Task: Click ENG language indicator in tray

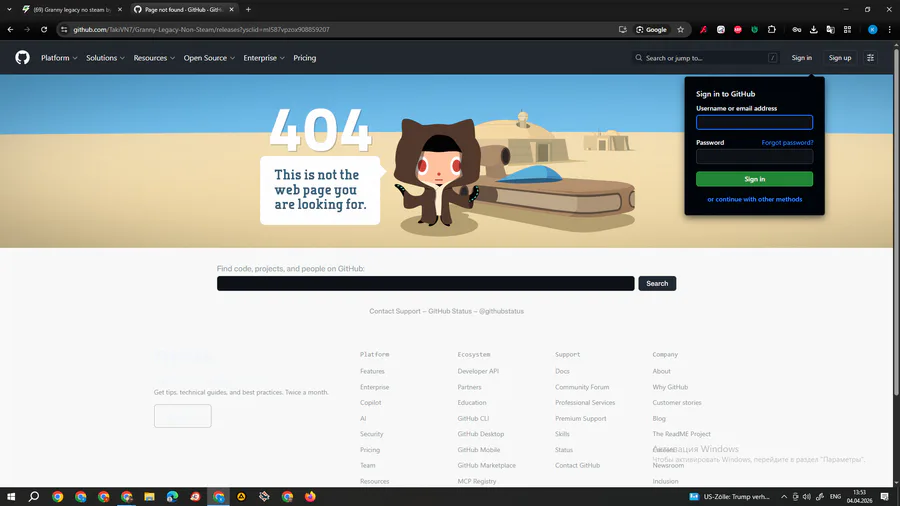Action: coord(835,496)
